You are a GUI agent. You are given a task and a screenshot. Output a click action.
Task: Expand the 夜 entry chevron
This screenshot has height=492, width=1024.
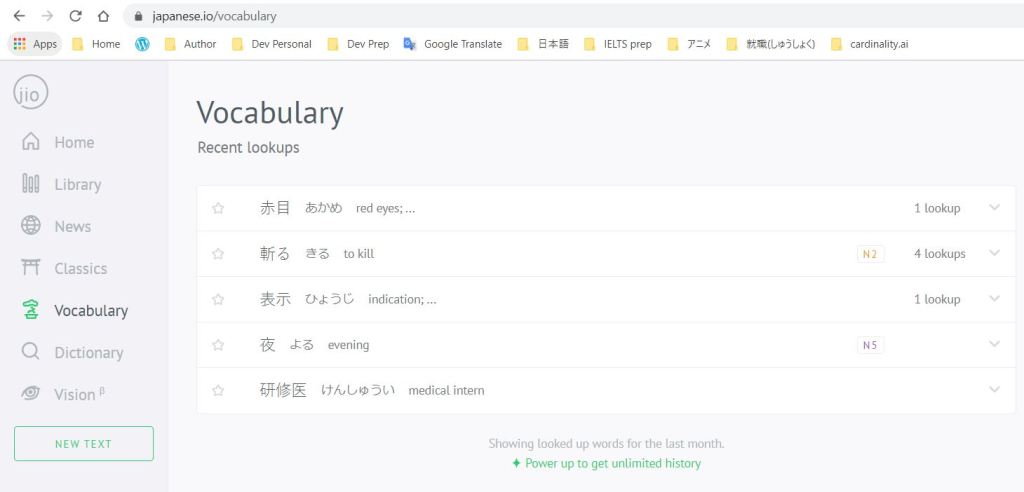click(993, 344)
